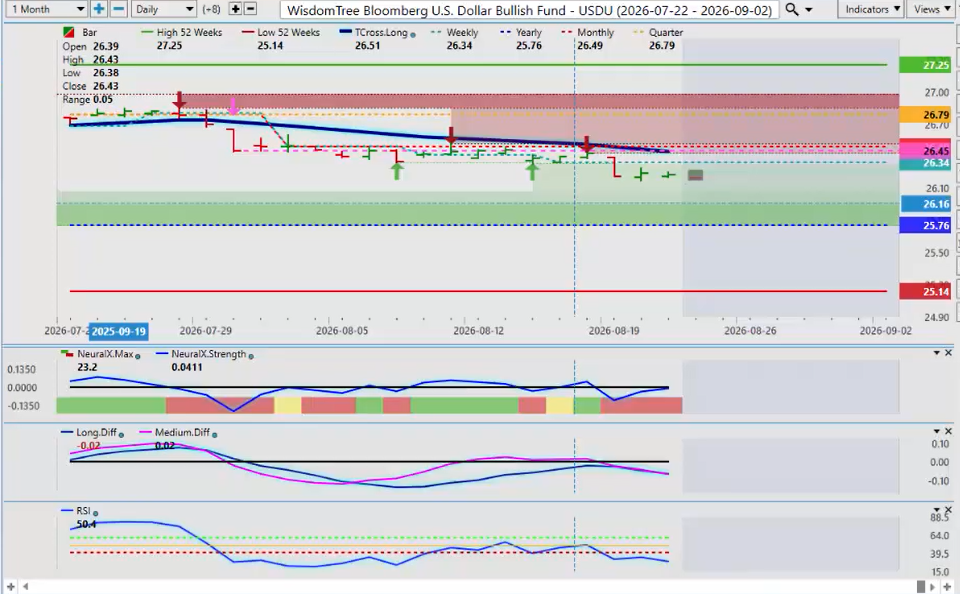The height and width of the screenshot is (594, 960).
Task: Click the blue minus zoom-out button
Action: tap(119, 9)
